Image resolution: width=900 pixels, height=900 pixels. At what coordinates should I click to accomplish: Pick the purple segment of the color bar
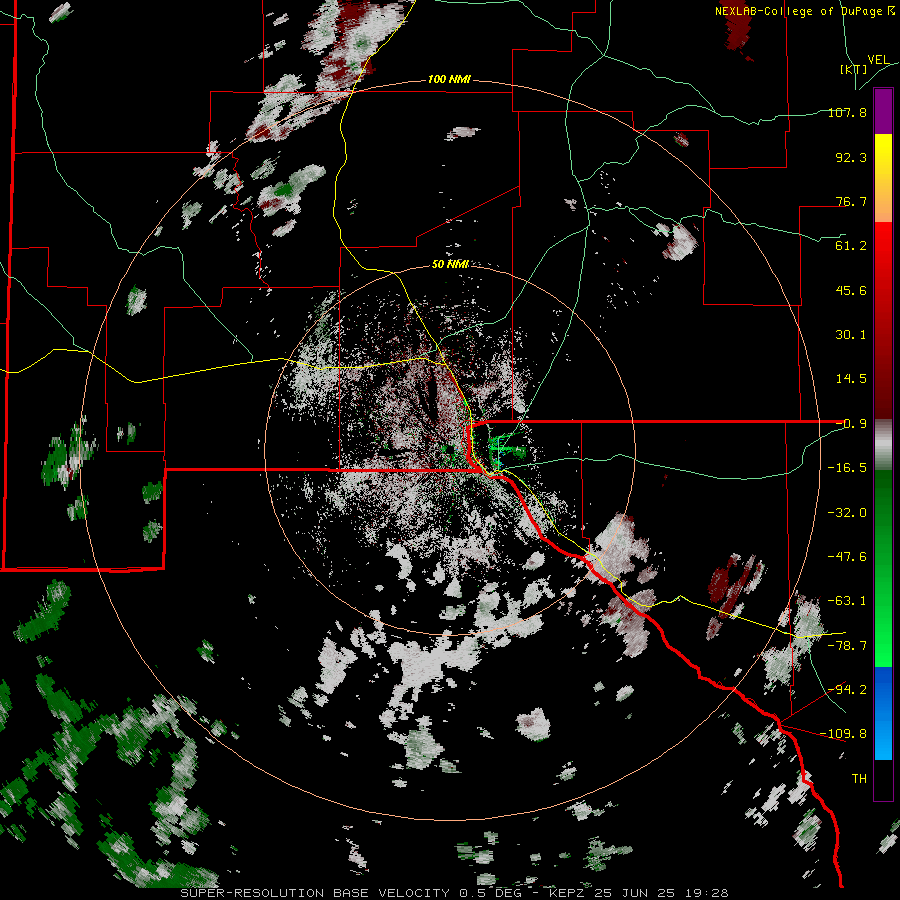(883, 111)
